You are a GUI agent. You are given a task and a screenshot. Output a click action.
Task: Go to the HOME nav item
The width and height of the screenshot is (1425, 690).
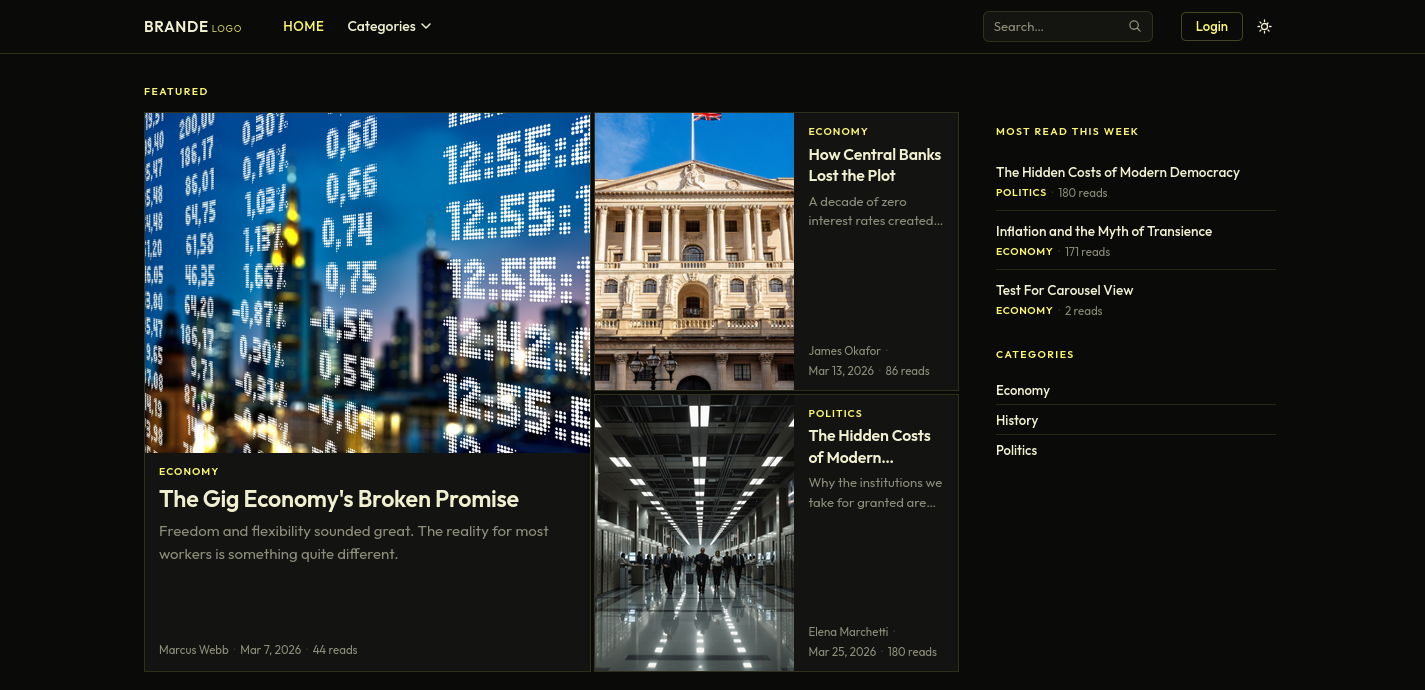pos(303,27)
